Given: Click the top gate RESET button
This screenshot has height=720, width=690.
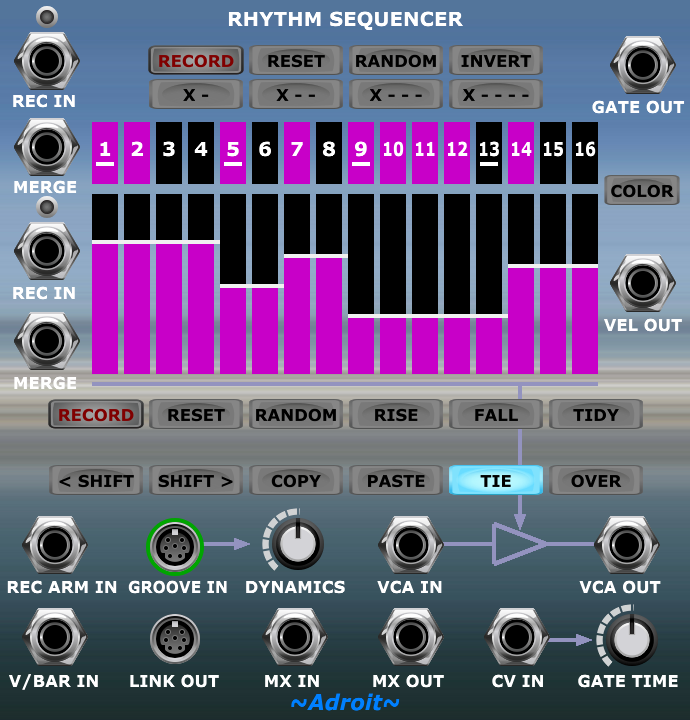Looking at the screenshot, I should point(296,60).
